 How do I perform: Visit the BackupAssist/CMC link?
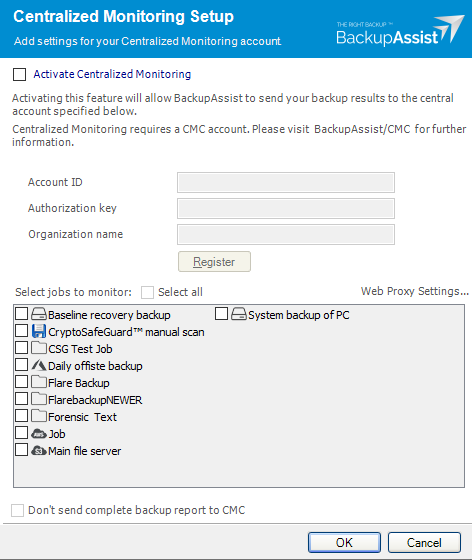click(x=362, y=129)
